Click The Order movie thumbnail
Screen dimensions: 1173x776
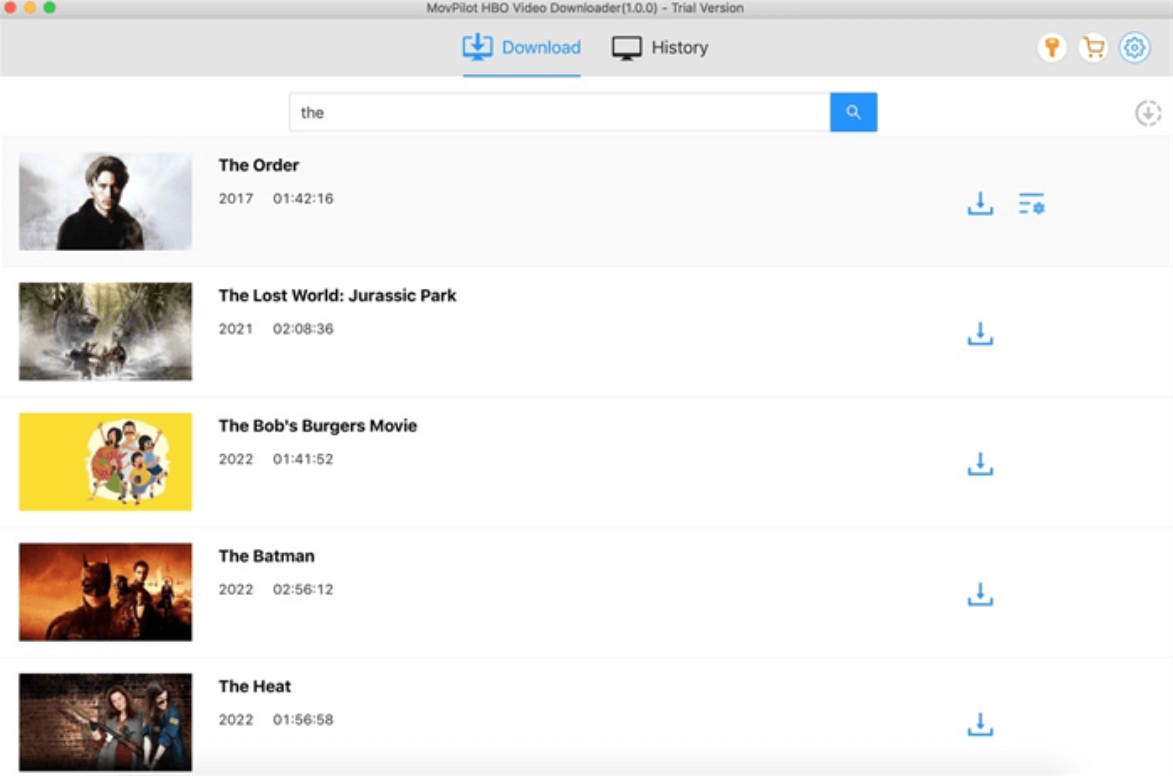[105, 201]
